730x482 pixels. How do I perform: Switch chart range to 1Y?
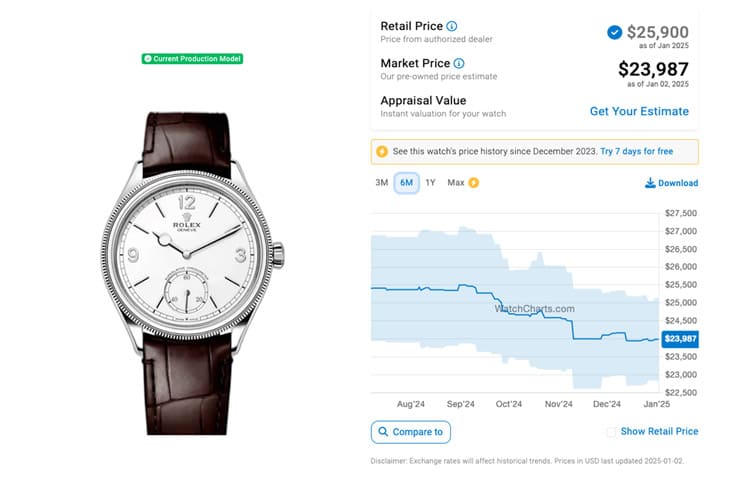pyautogui.click(x=430, y=183)
